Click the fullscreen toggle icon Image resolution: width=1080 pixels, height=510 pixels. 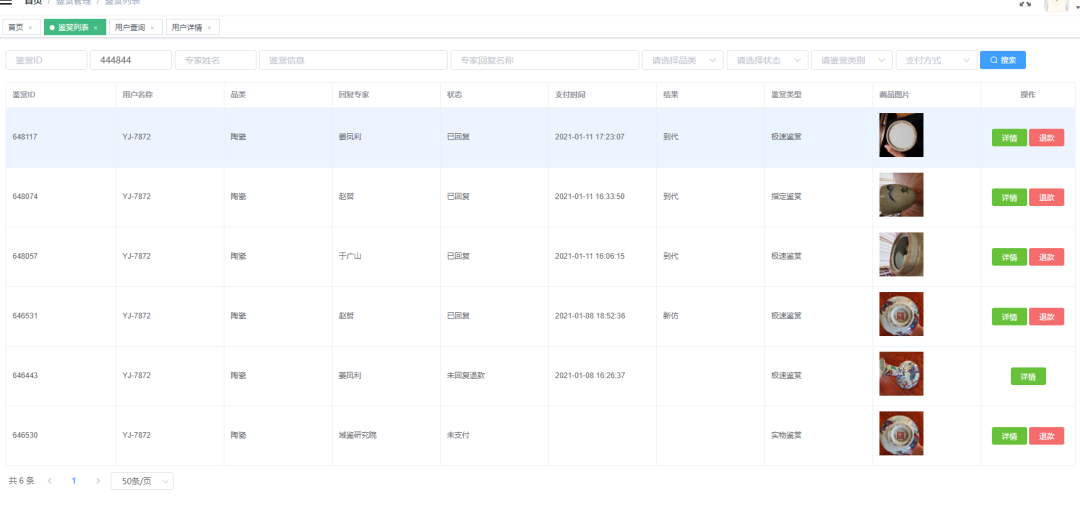pyautogui.click(x=1025, y=3)
